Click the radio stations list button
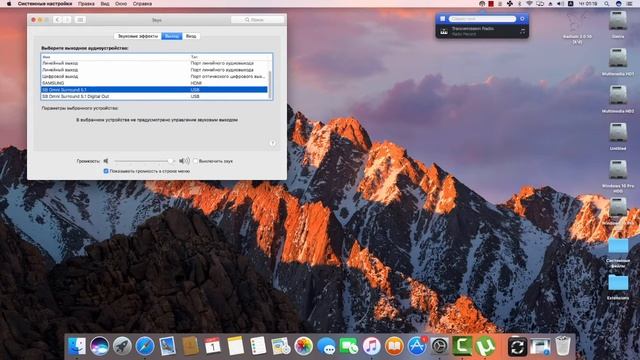This screenshot has height=360, width=640. (442, 19)
